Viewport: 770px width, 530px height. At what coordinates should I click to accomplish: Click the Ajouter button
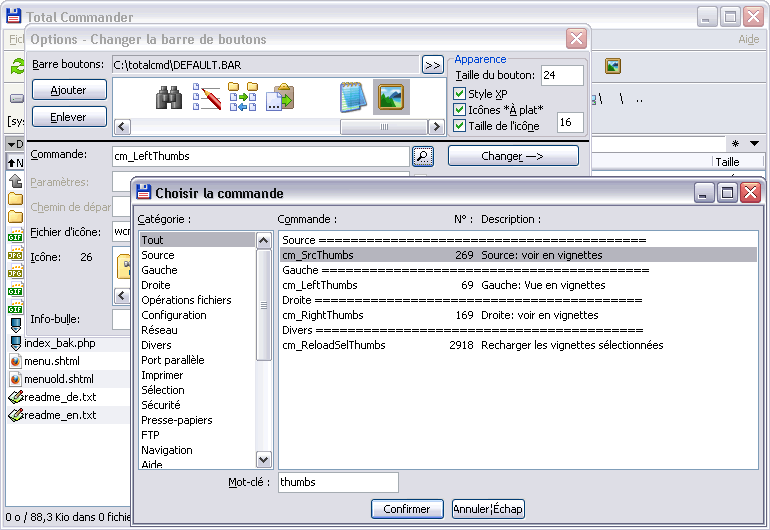tap(69, 90)
